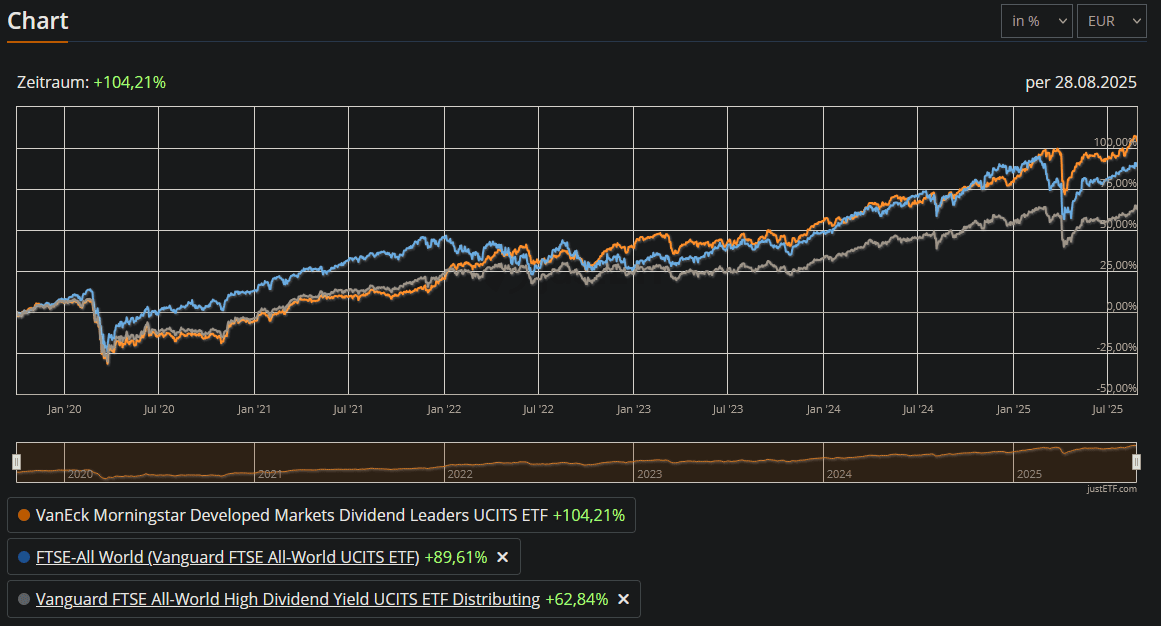Click the 'Jan '22' axis label
The width and height of the screenshot is (1161, 626).
point(444,409)
